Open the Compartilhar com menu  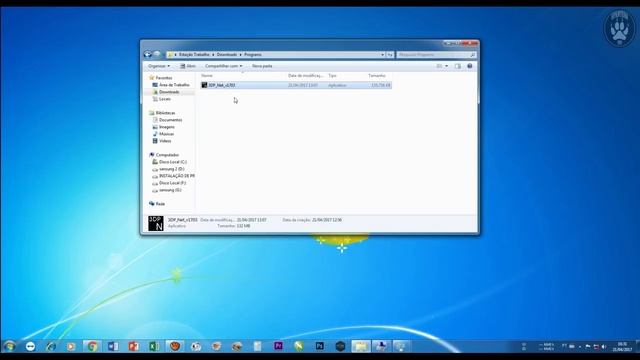coord(224,66)
